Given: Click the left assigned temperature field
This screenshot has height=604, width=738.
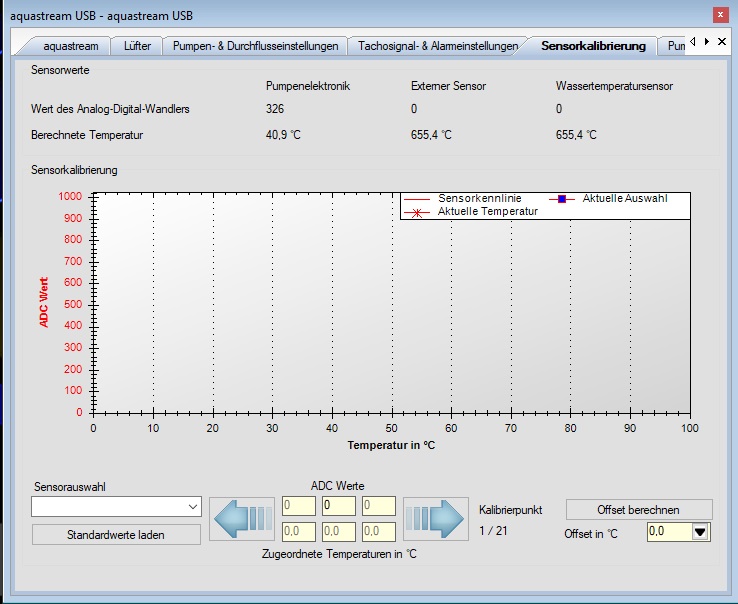Looking at the screenshot, I should (x=299, y=532).
